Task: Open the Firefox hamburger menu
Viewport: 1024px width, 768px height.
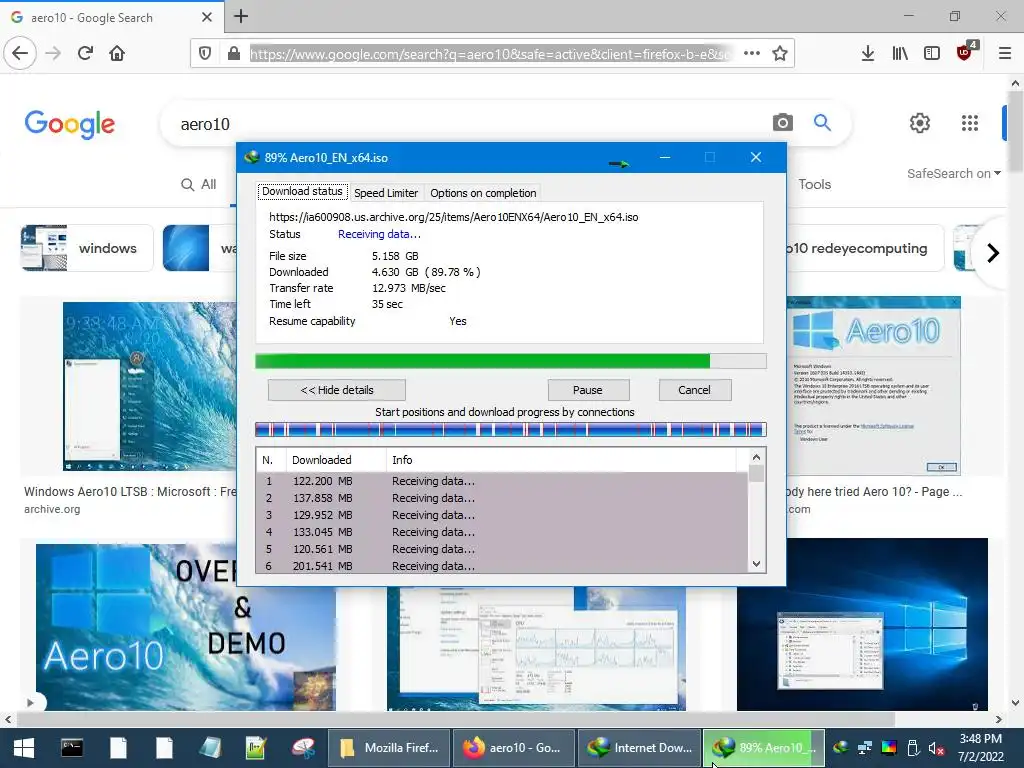Action: pos(1005,54)
